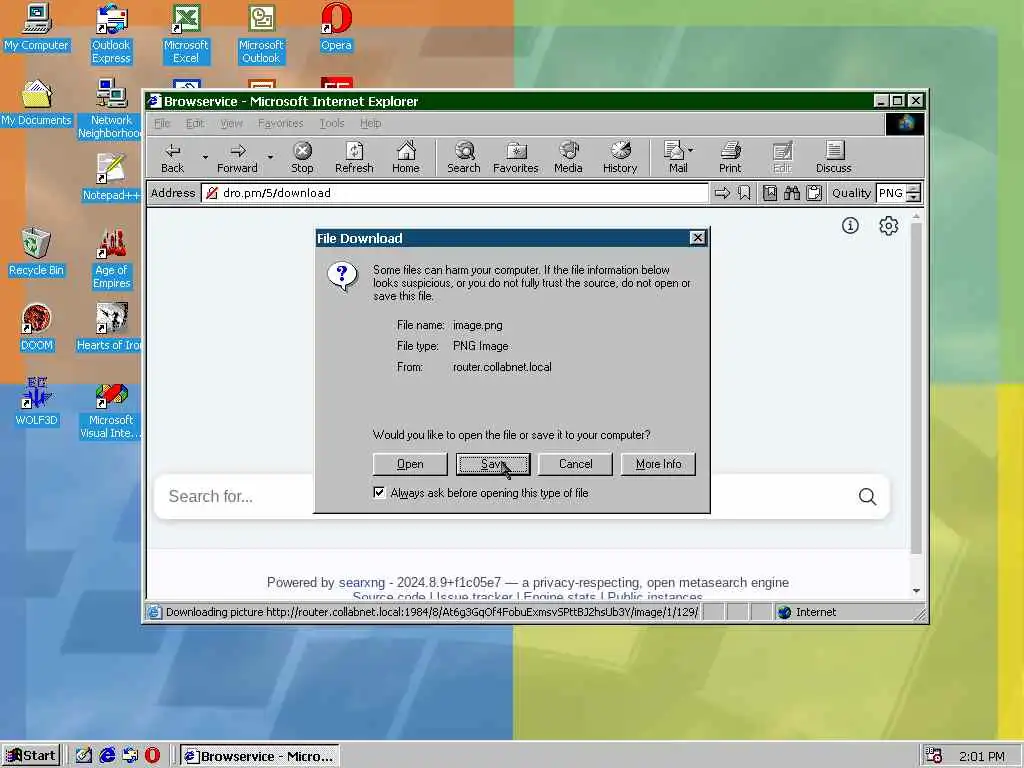This screenshot has width=1024, height=768.
Task: Open Back button history dropdown arrow
Action: (205, 157)
